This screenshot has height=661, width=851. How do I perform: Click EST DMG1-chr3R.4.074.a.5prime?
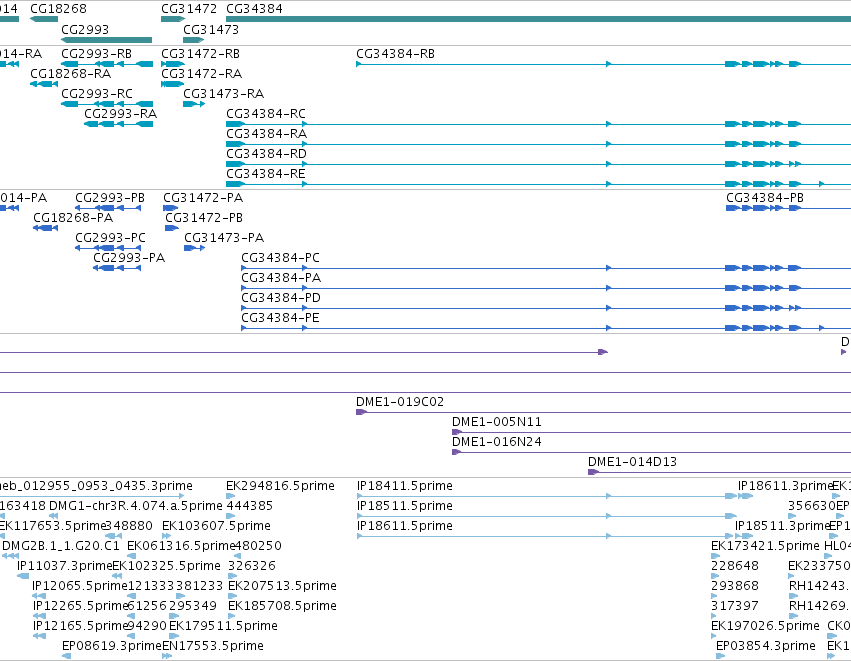click(136, 506)
